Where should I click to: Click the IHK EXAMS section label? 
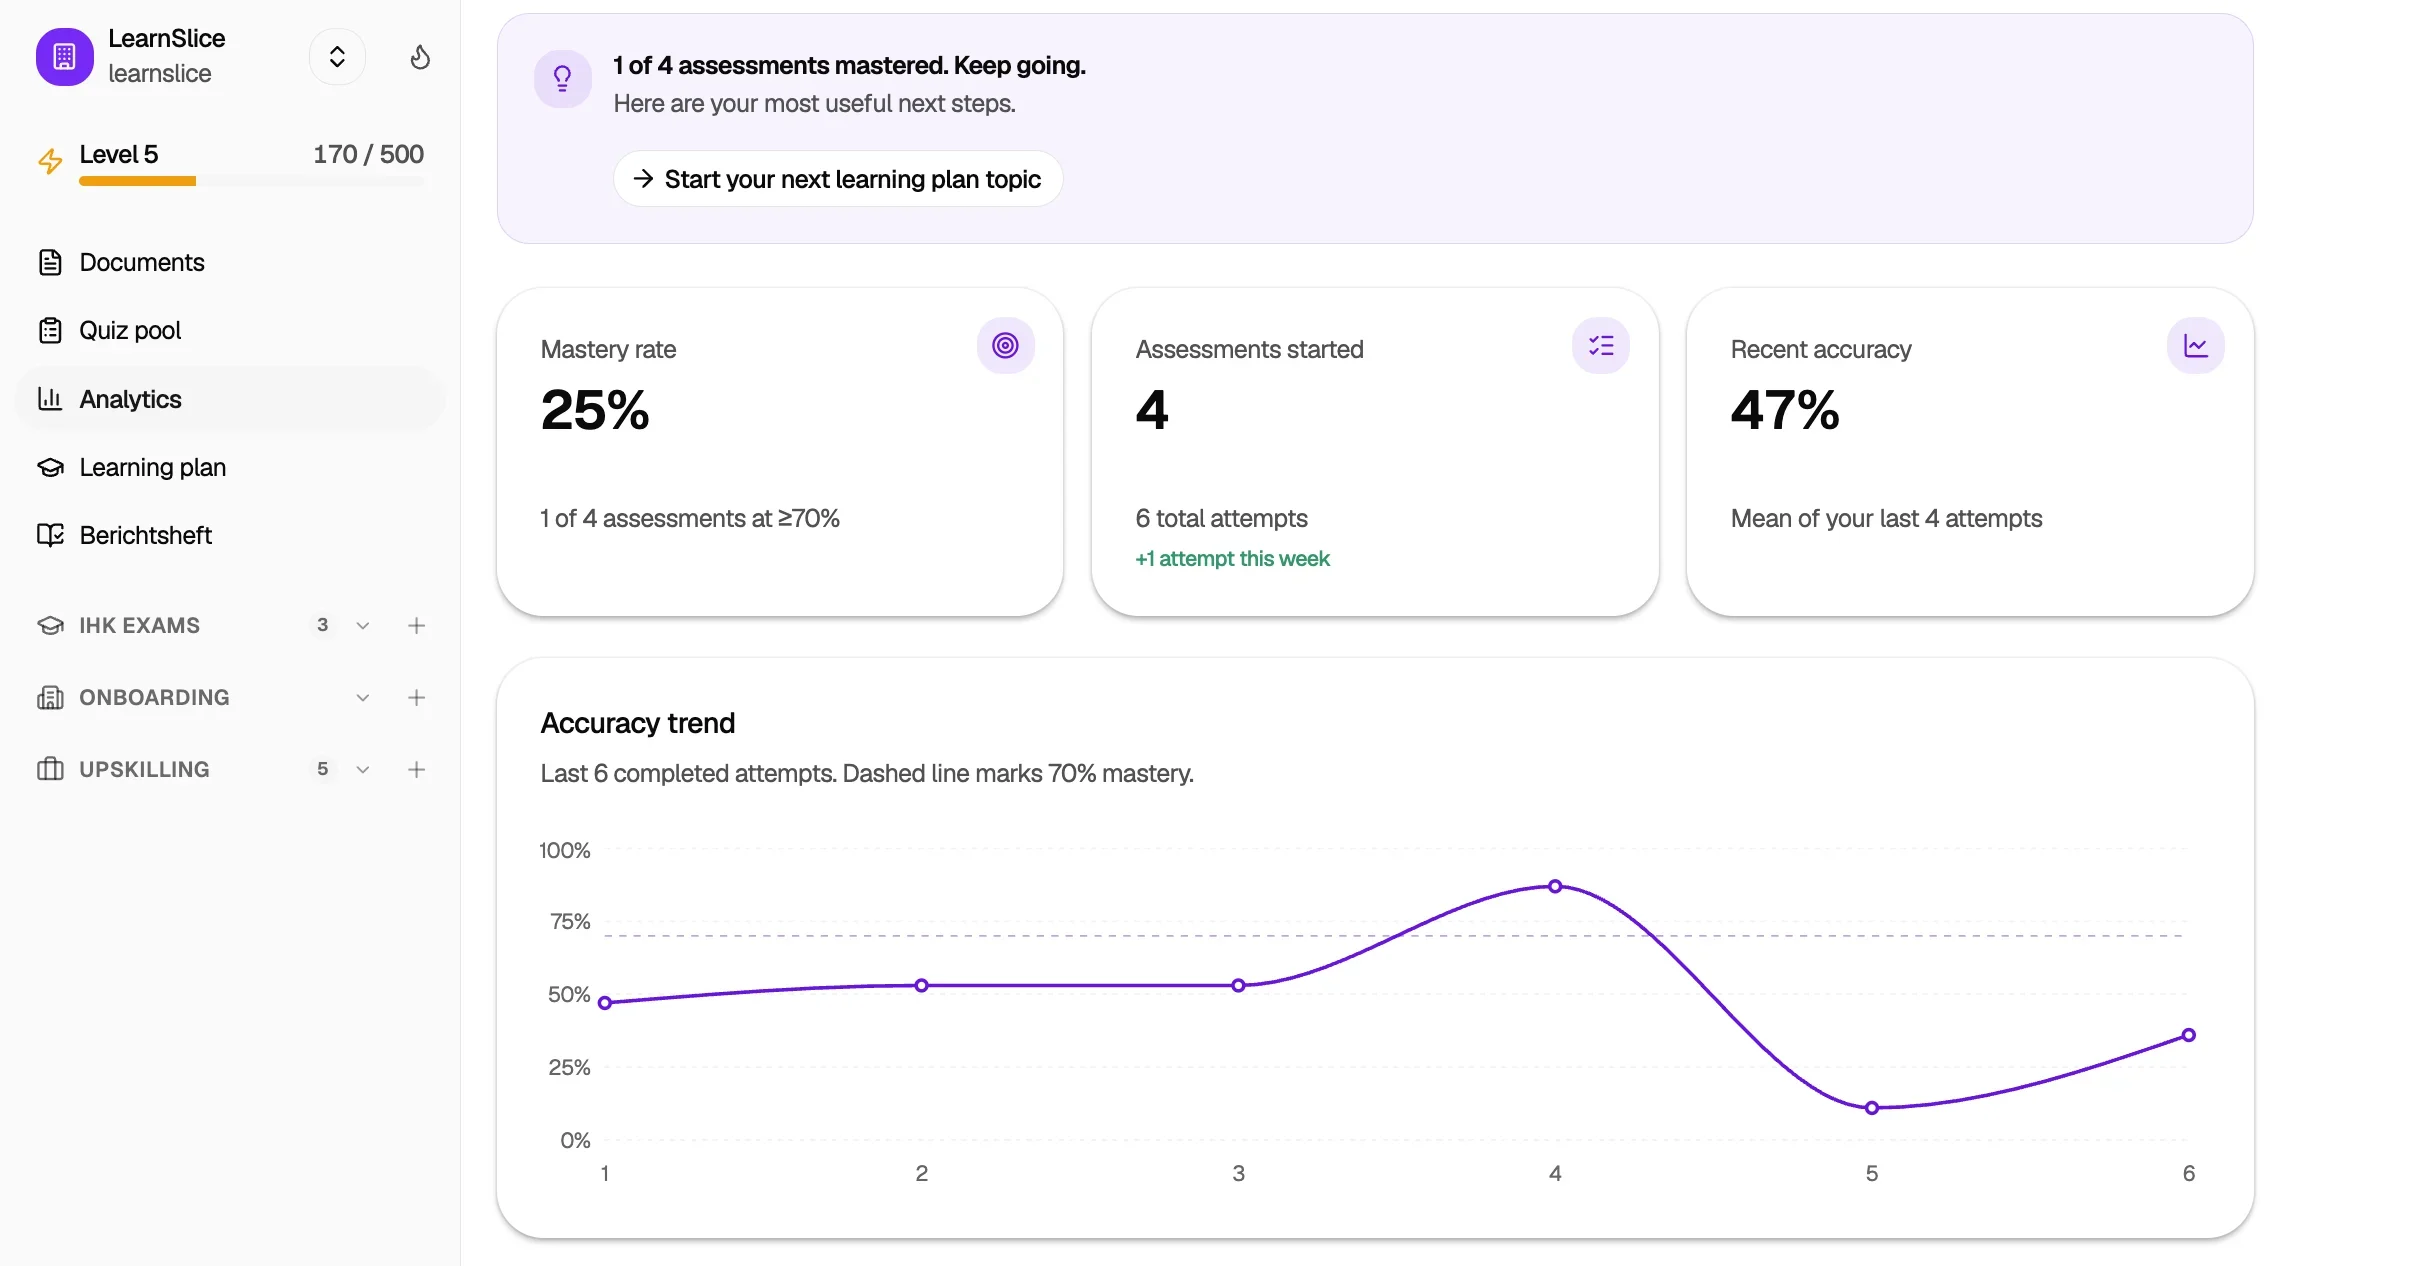coord(140,625)
